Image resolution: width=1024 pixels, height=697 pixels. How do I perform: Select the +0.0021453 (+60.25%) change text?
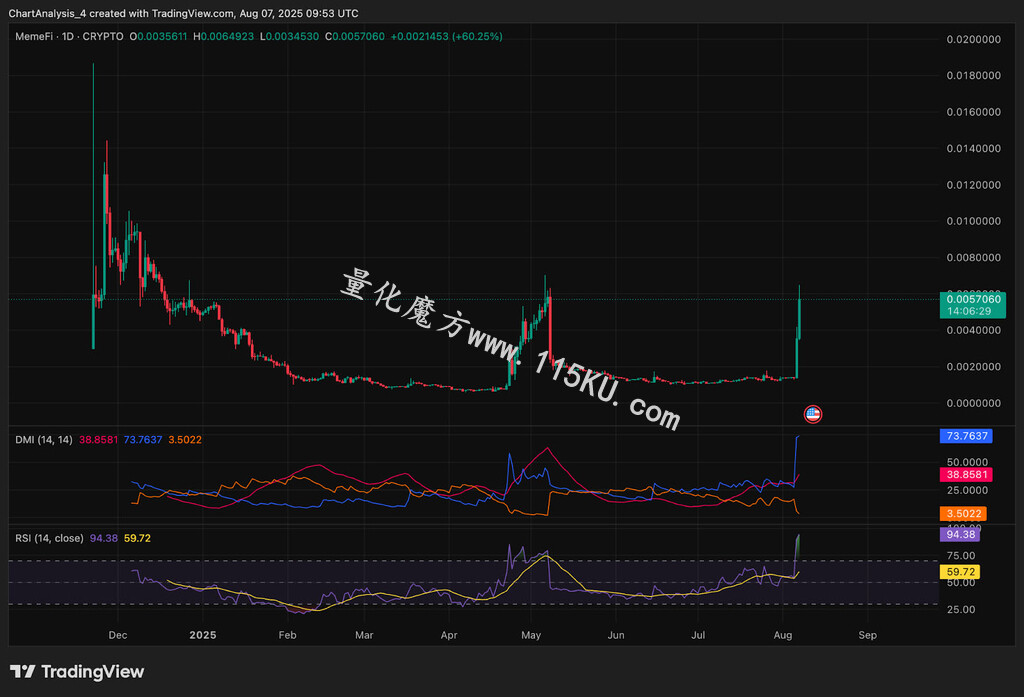(x=447, y=37)
